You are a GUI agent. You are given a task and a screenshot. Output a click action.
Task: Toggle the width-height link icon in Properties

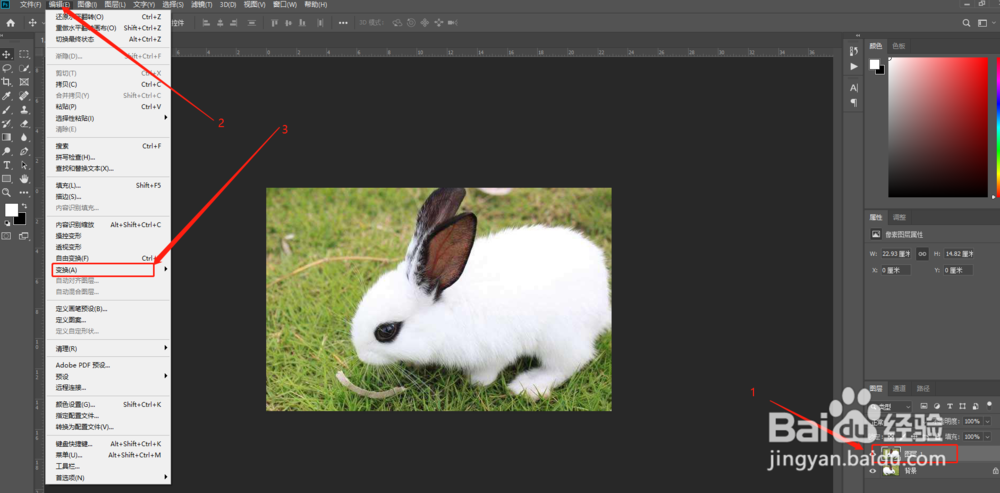pyautogui.click(x=922, y=253)
